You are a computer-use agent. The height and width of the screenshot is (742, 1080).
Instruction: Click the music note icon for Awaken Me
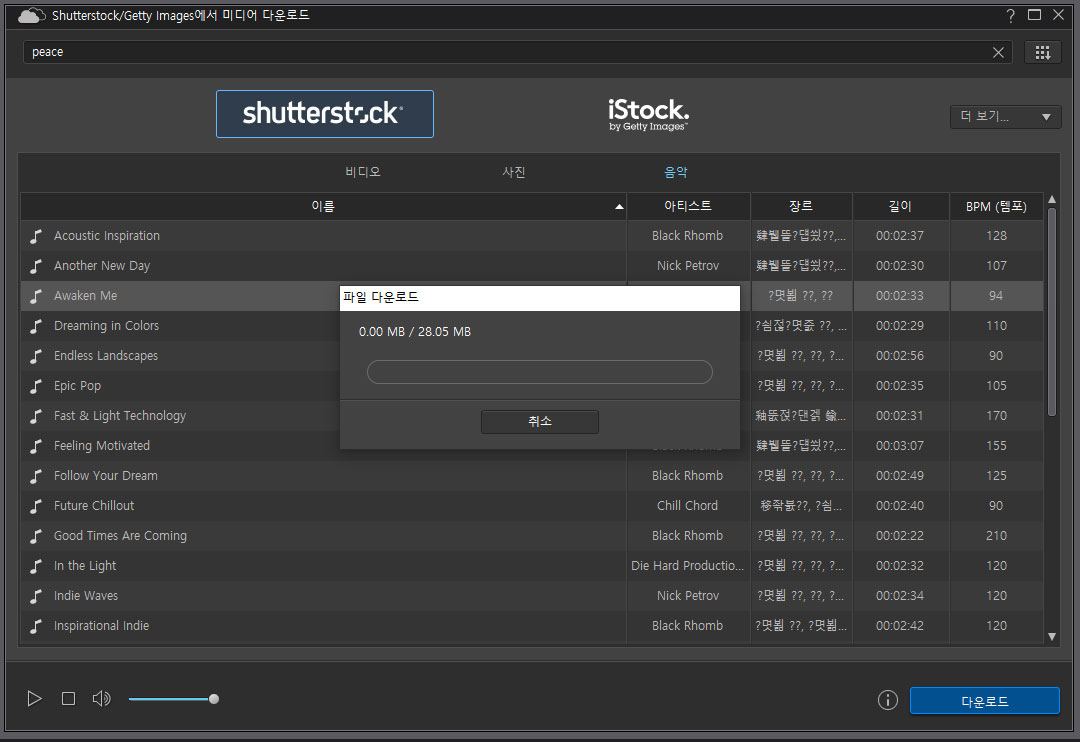[x=37, y=296]
